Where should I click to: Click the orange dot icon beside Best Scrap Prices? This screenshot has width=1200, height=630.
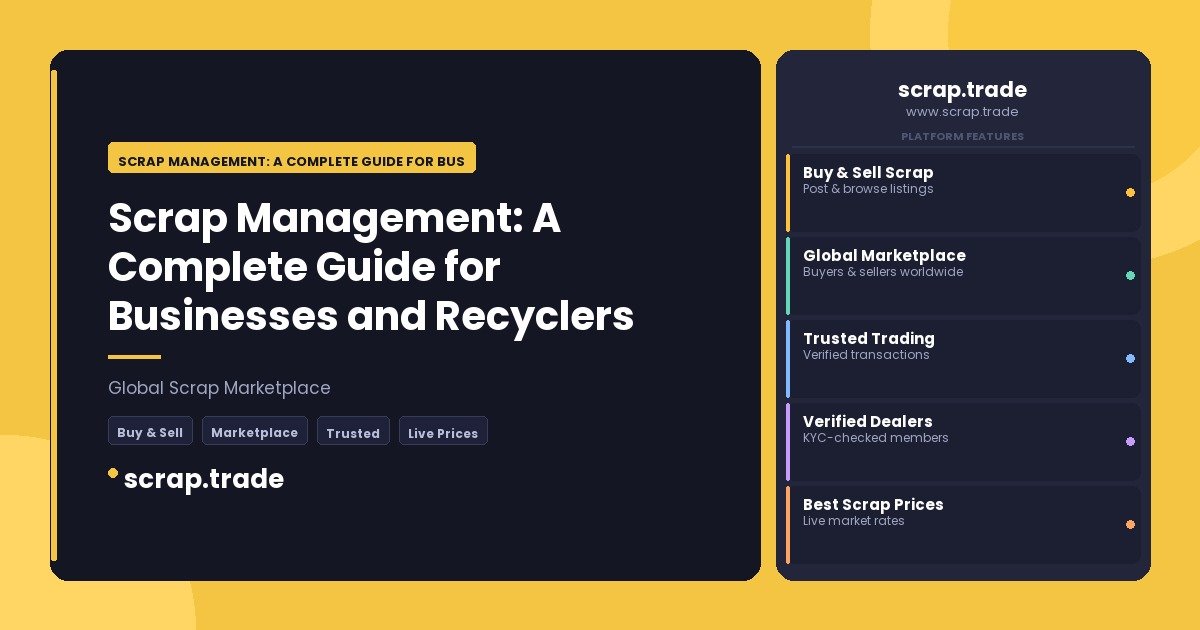[1130, 524]
